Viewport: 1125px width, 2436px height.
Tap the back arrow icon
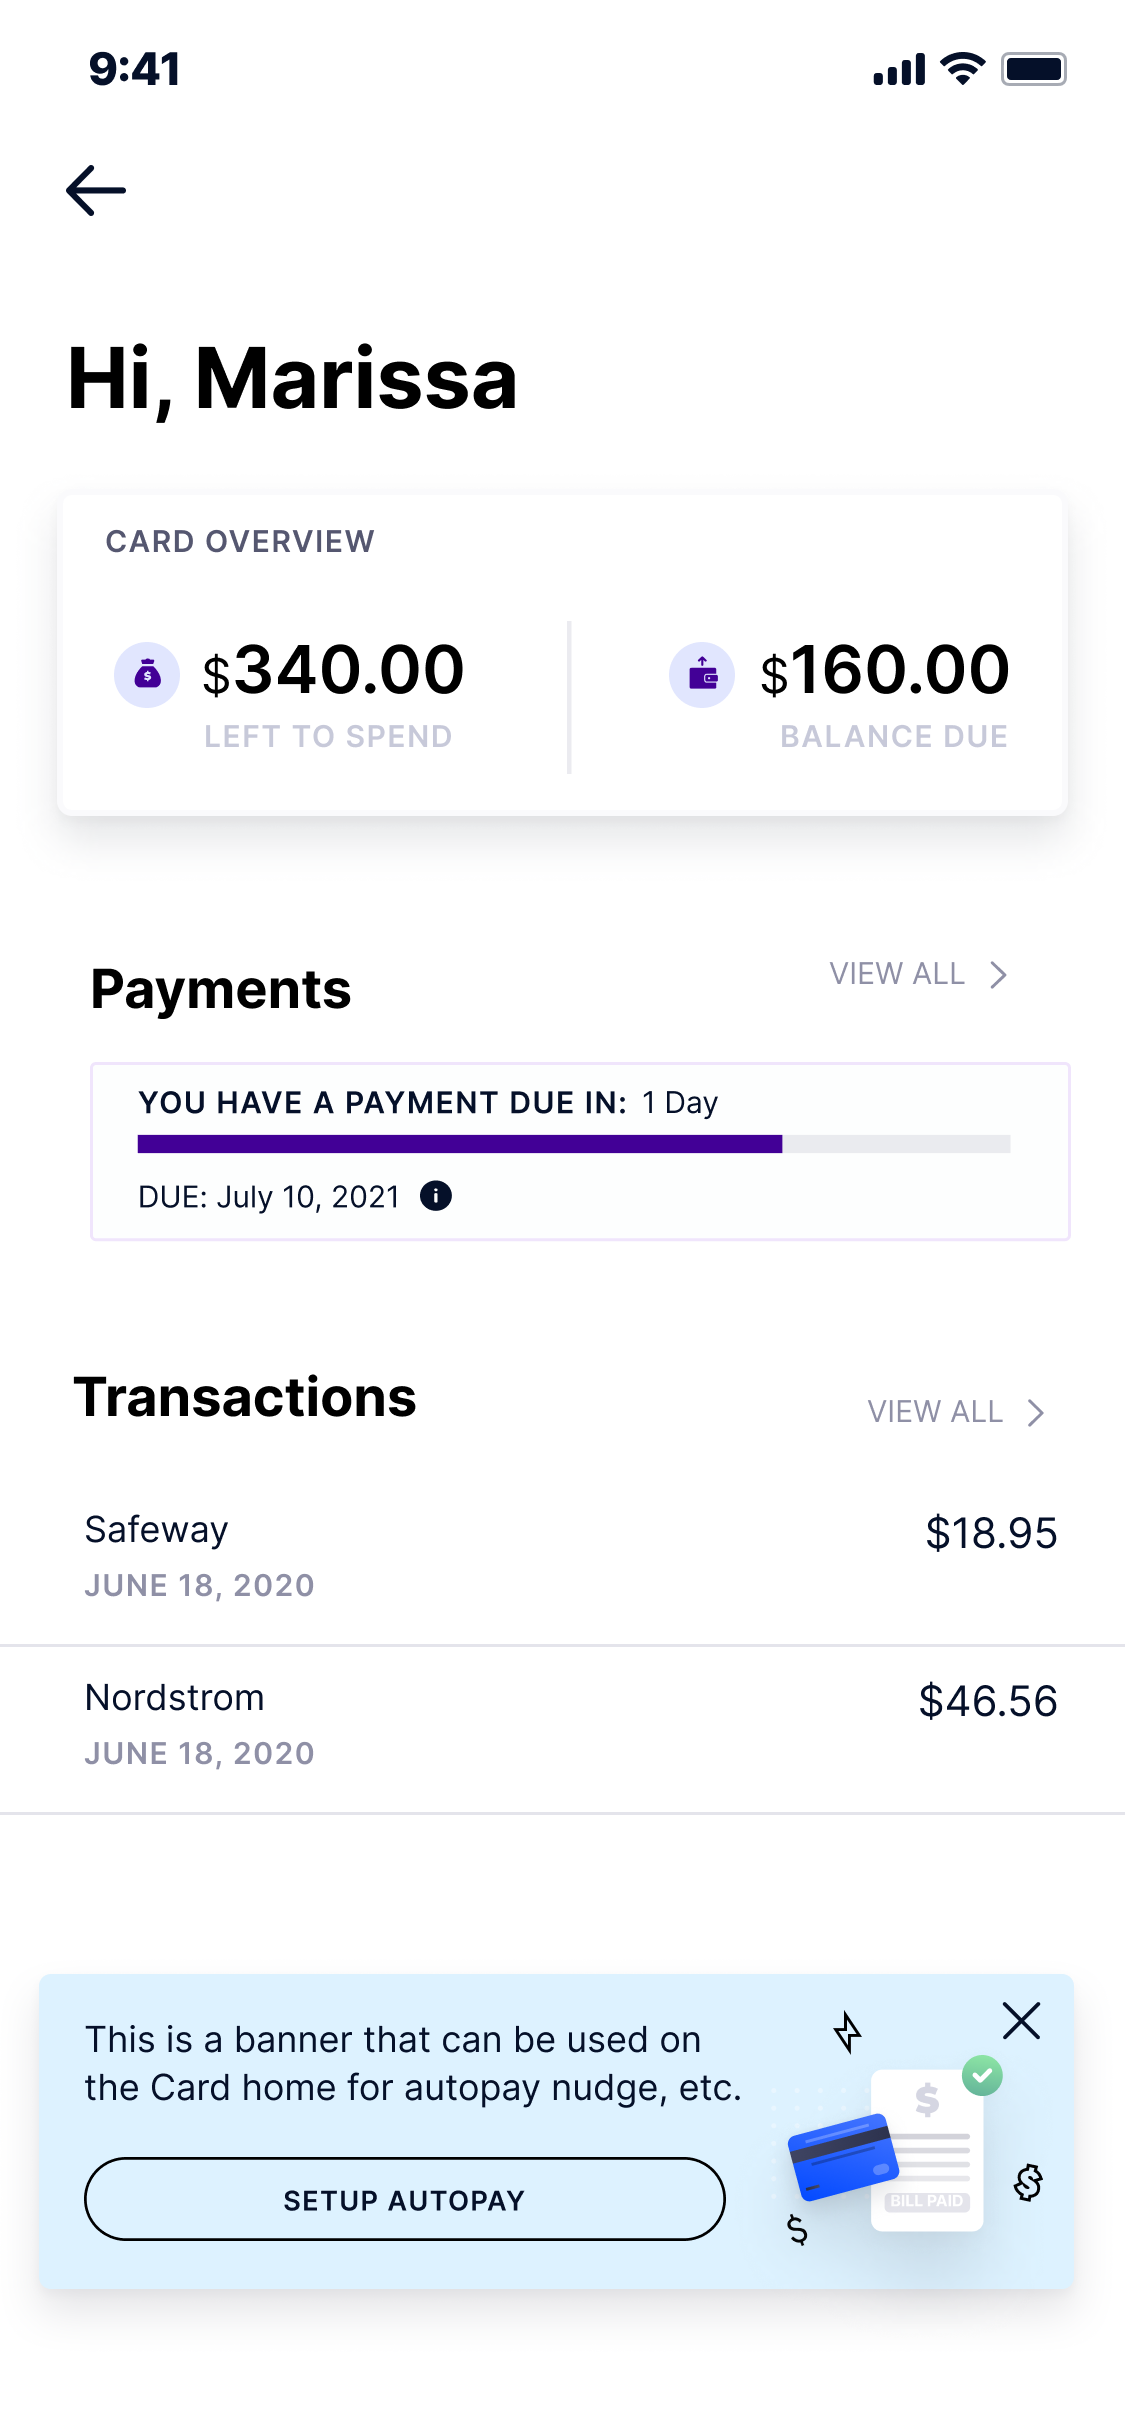point(96,190)
